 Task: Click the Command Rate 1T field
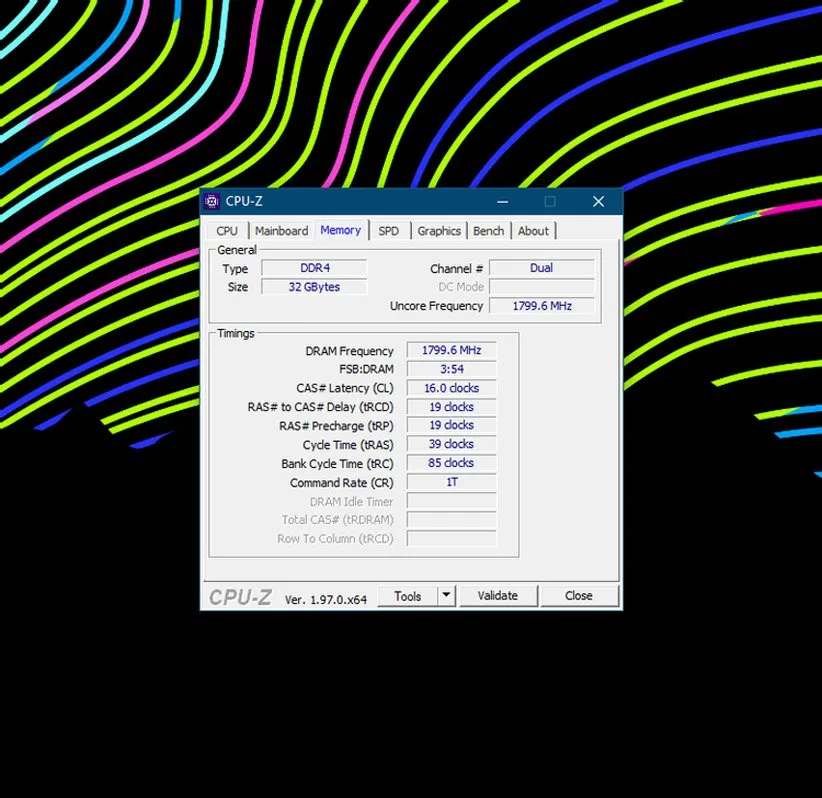pos(451,482)
